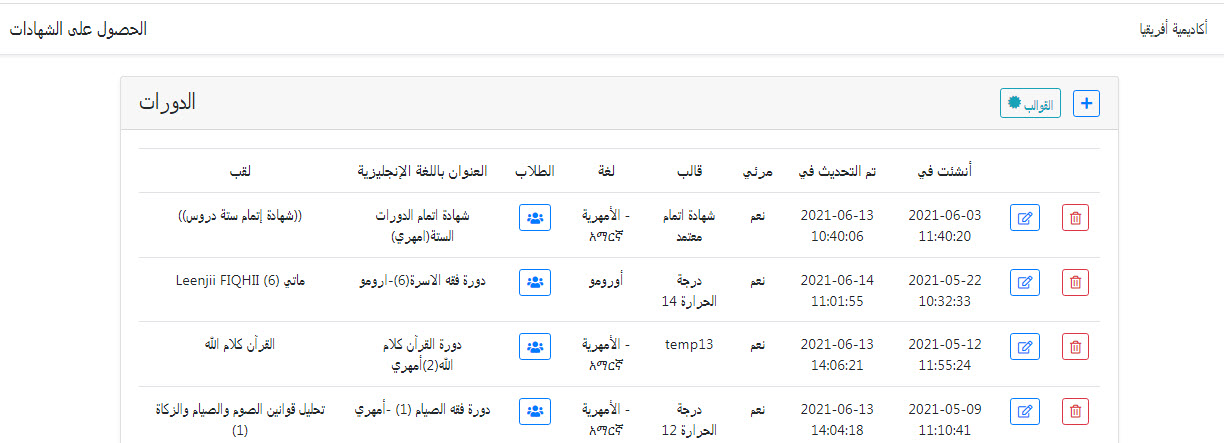Edit the course created 2021-05-12
The height and width of the screenshot is (443, 1224).
point(1024,347)
